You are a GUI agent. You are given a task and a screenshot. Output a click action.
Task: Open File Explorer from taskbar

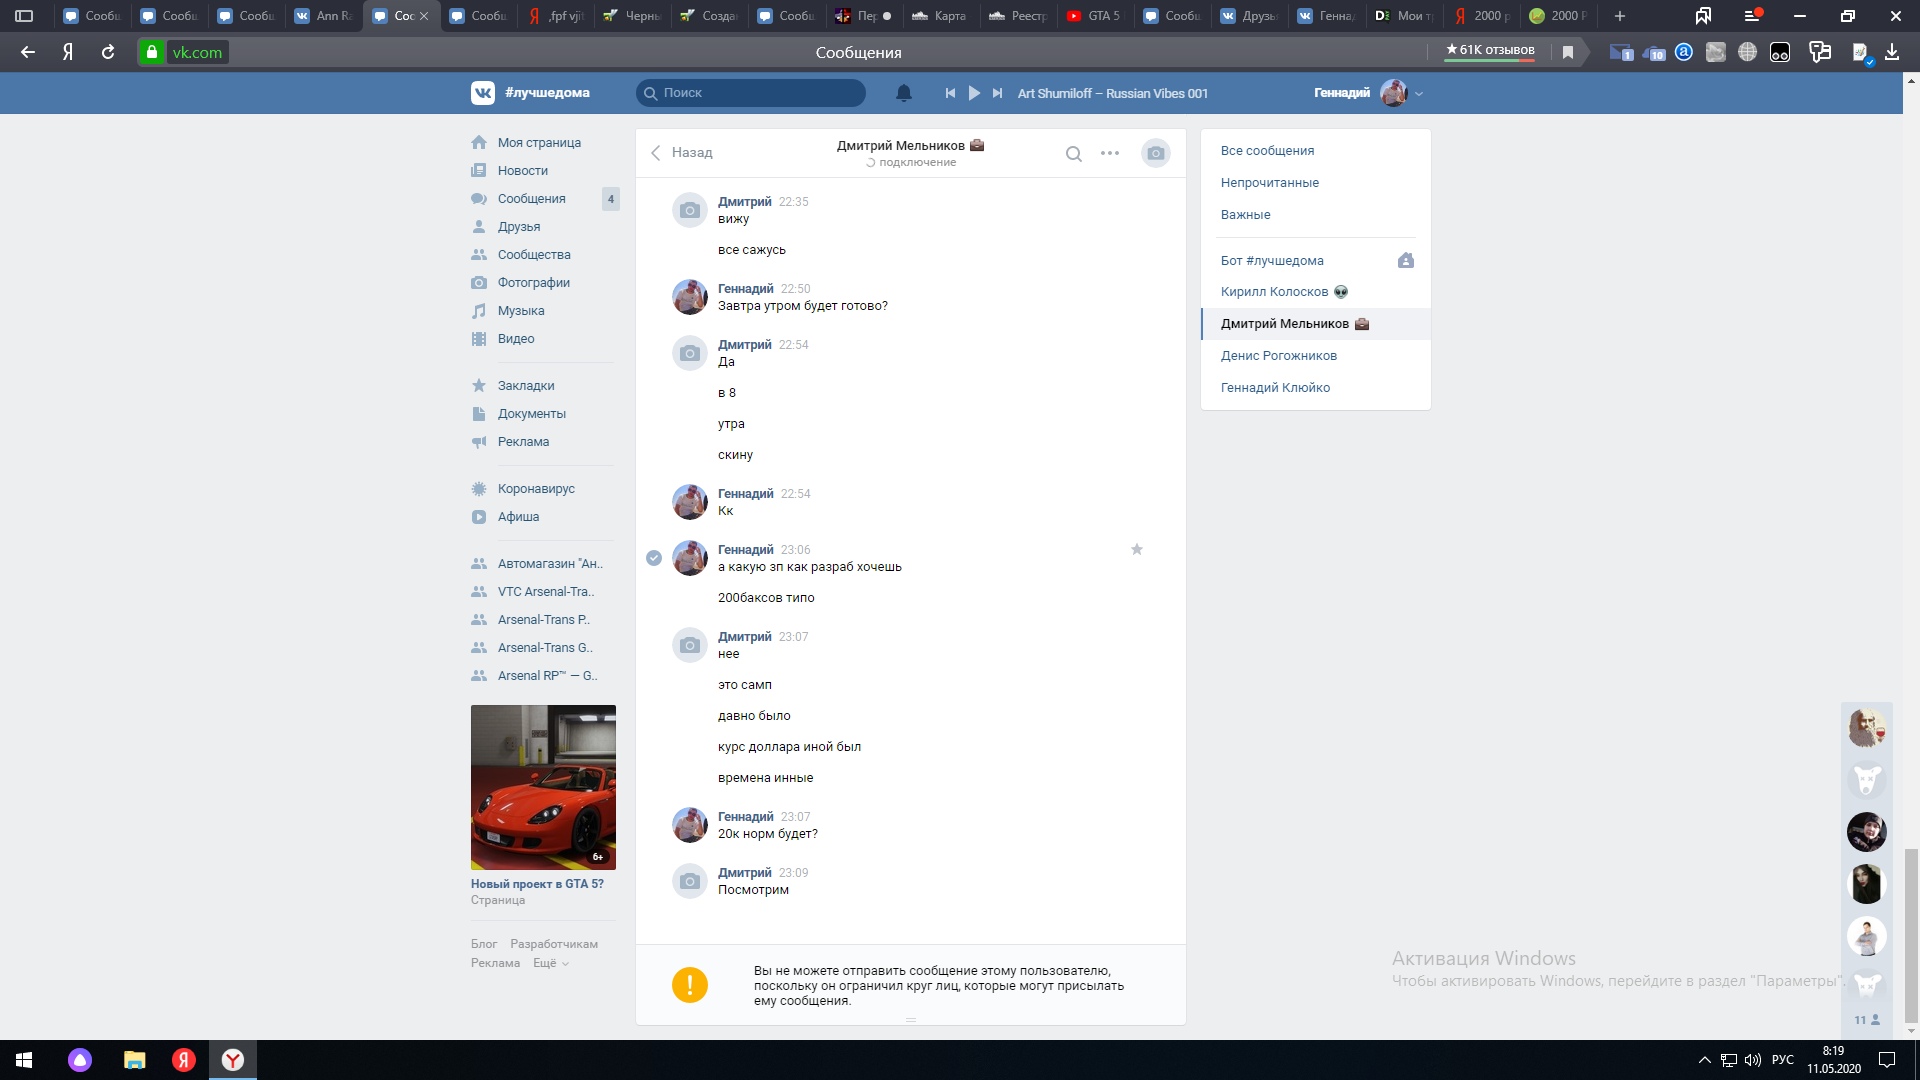tap(134, 1060)
